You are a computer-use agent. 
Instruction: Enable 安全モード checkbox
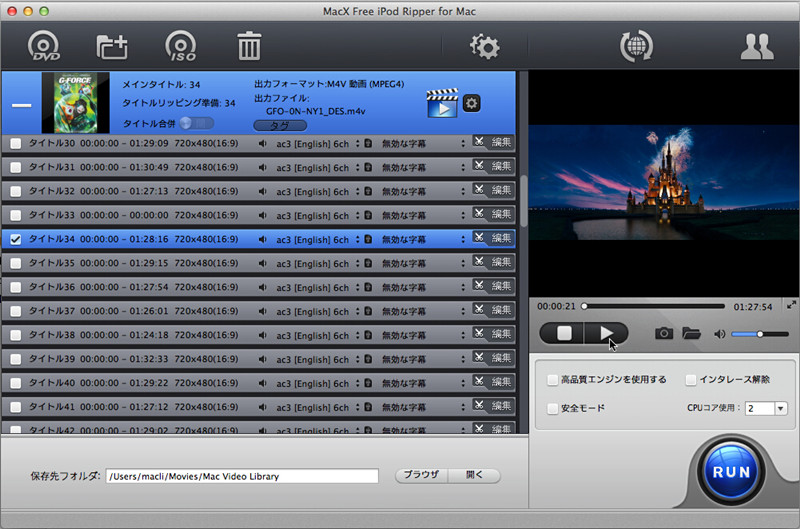[552, 409]
